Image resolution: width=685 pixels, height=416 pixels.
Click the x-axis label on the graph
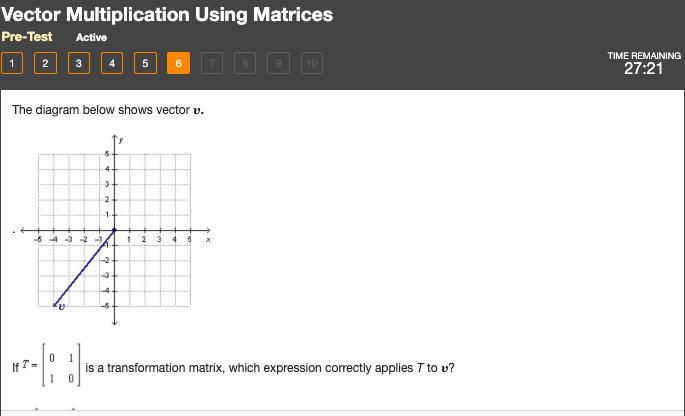(208, 240)
